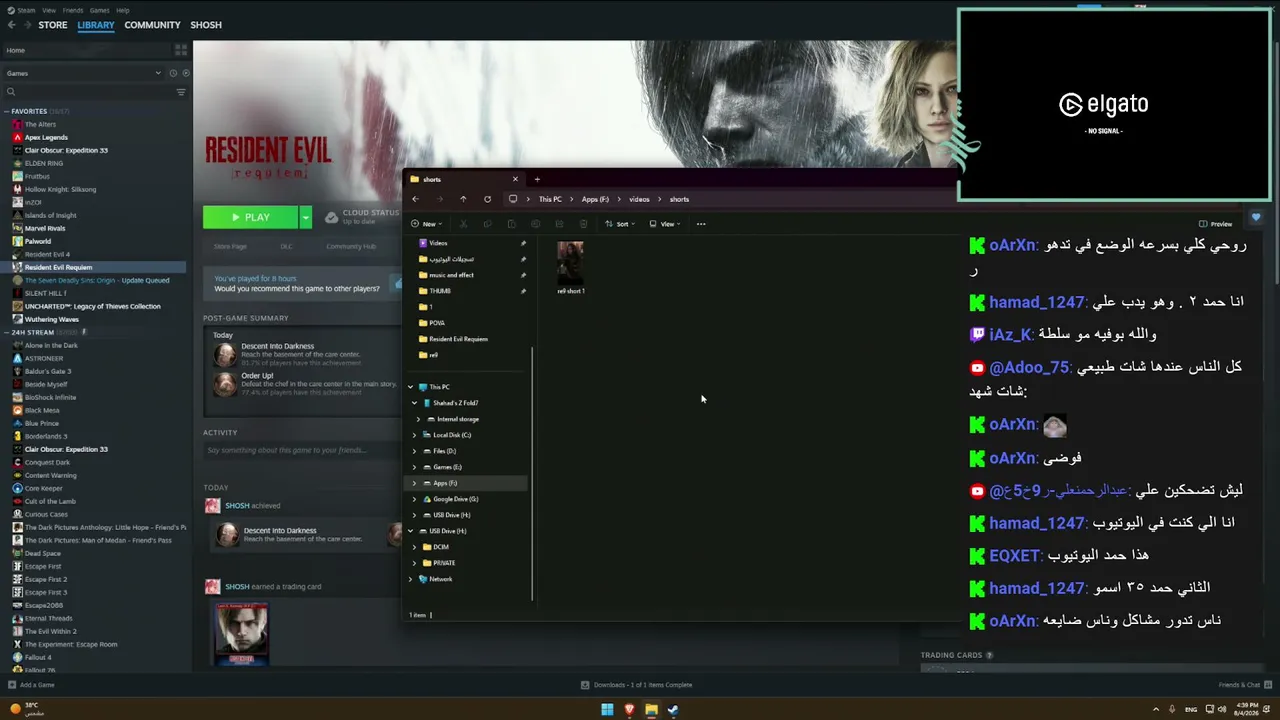This screenshot has height=720, width=1280.
Task: Open Steam's Games menu
Action: tap(100, 10)
